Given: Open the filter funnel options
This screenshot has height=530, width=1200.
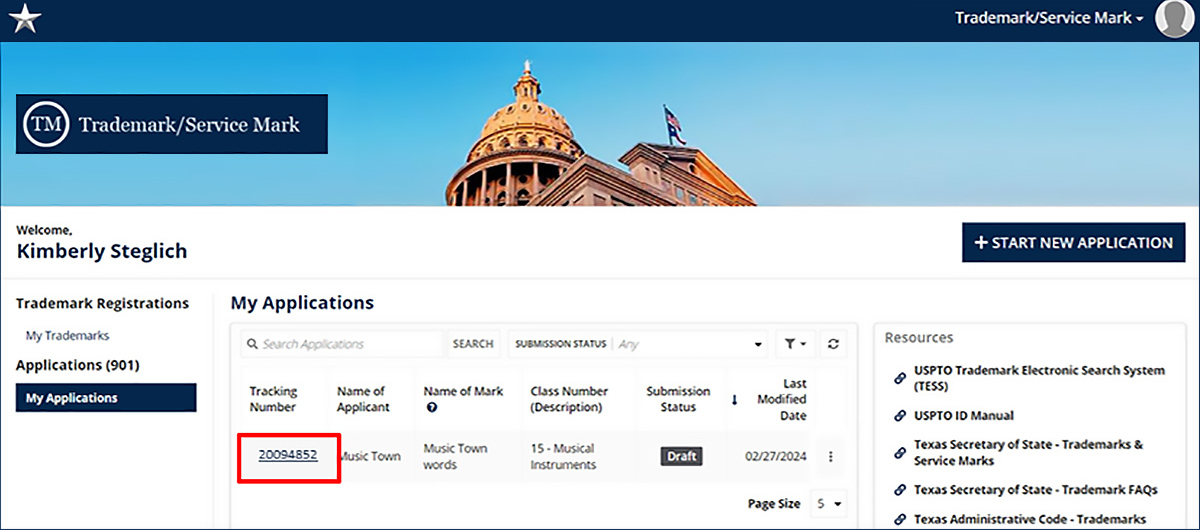Looking at the screenshot, I should coord(795,344).
